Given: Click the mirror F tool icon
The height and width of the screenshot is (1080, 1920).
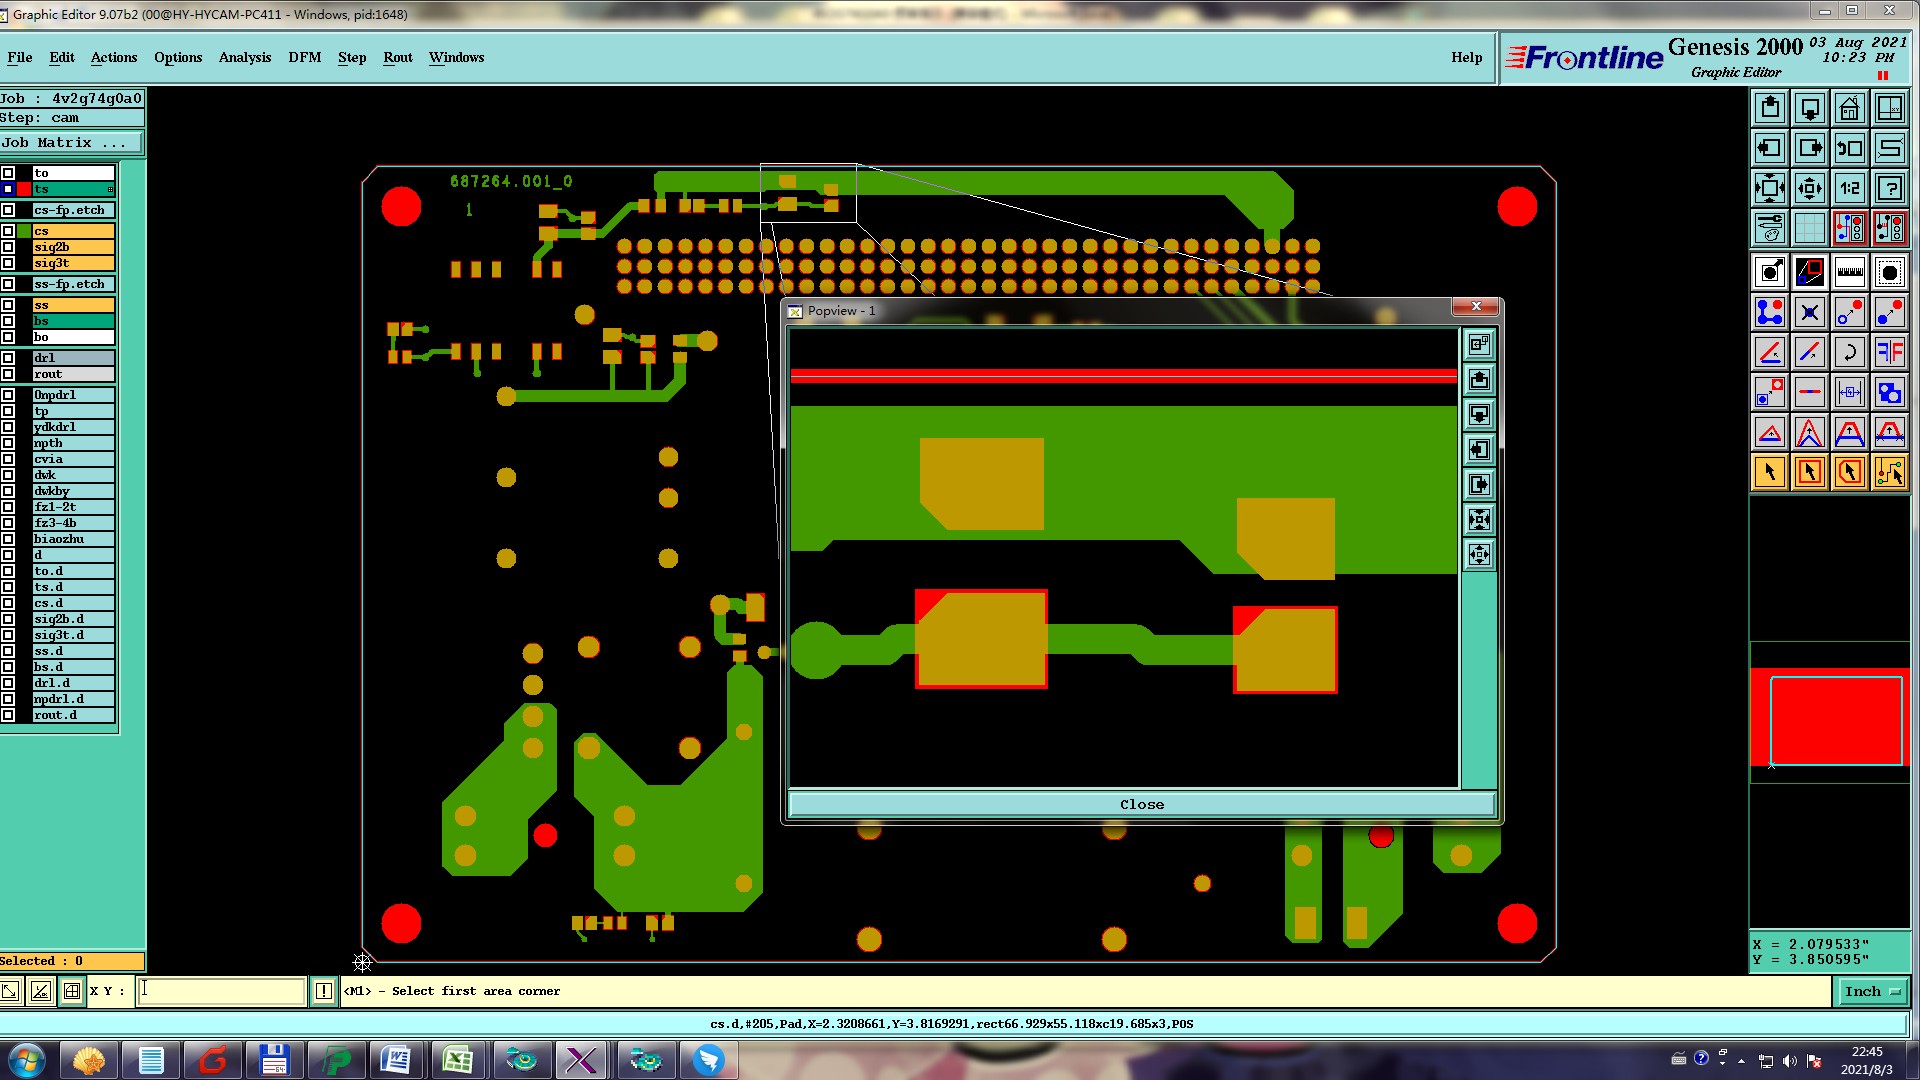Looking at the screenshot, I should pyautogui.click(x=1889, y=352).
